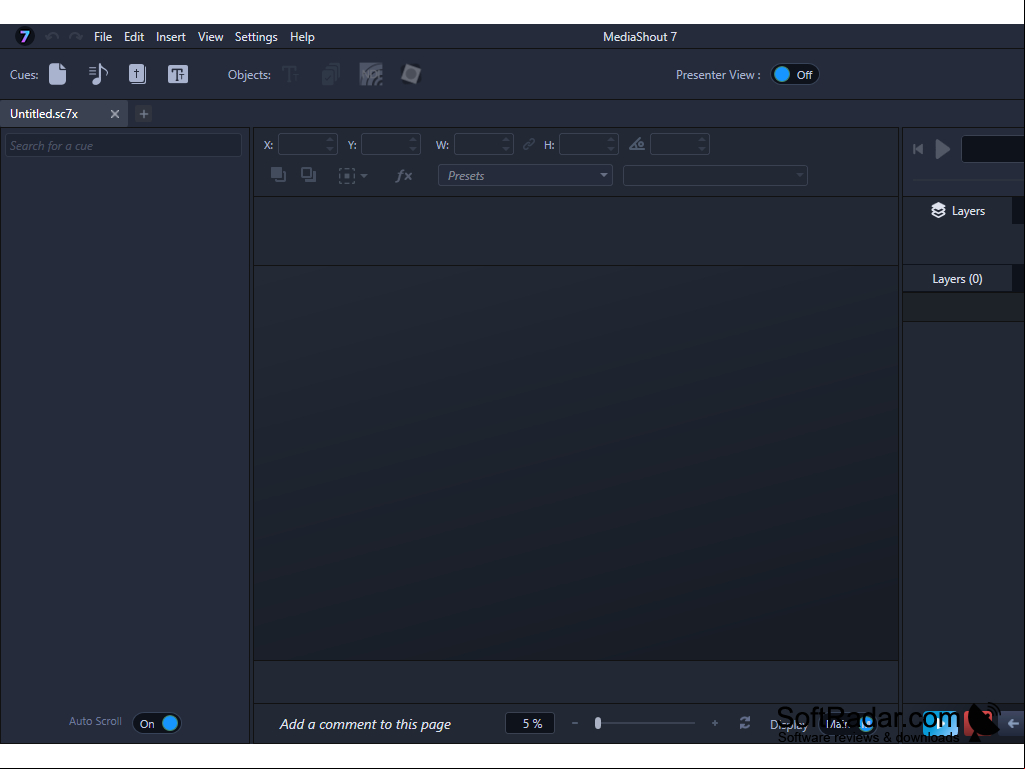Decrease the H height stepper
Viewport: 1025px width, 769px height.
pos(611,150)
